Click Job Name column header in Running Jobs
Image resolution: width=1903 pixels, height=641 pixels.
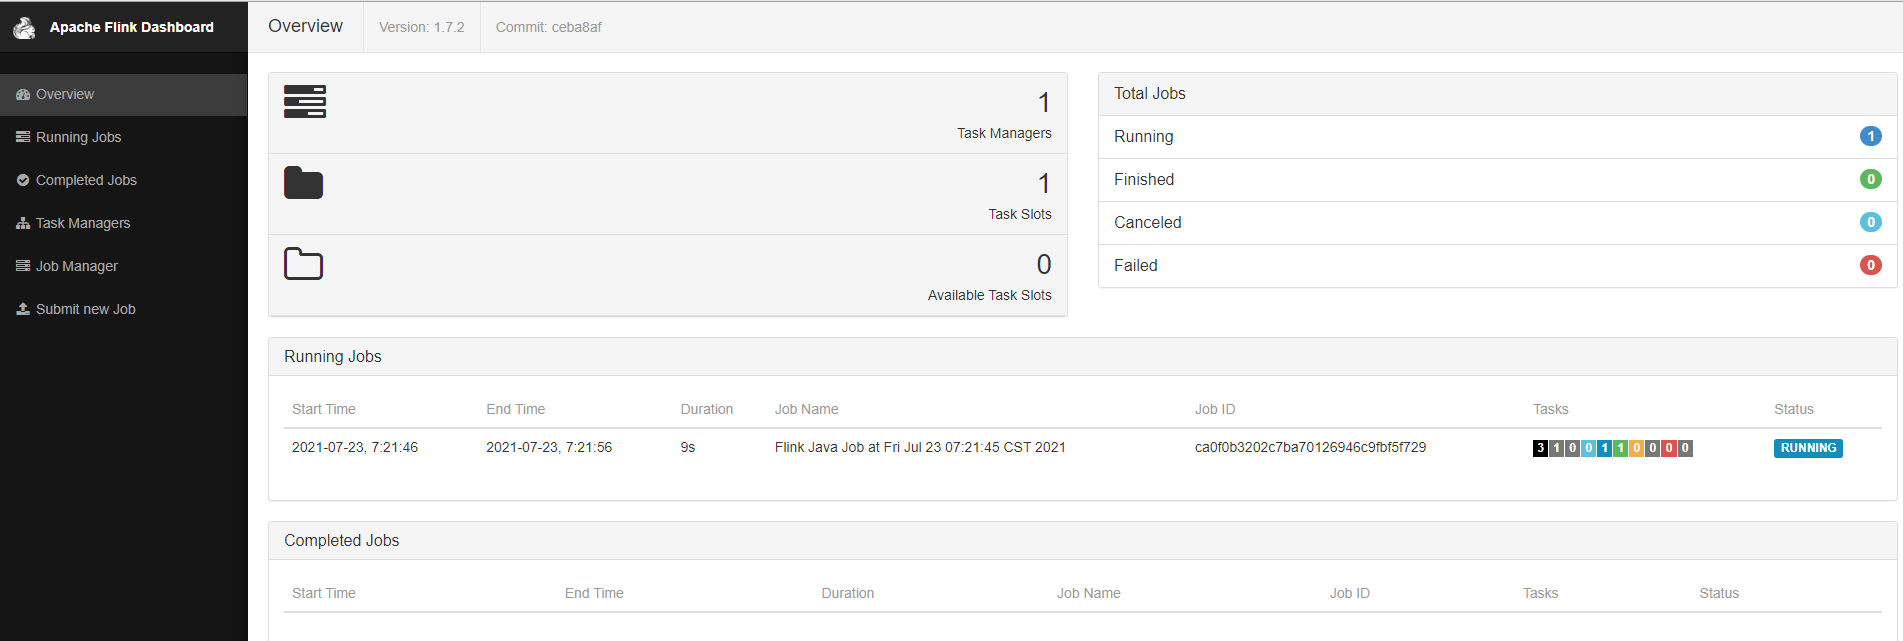[x=807, y=409]
